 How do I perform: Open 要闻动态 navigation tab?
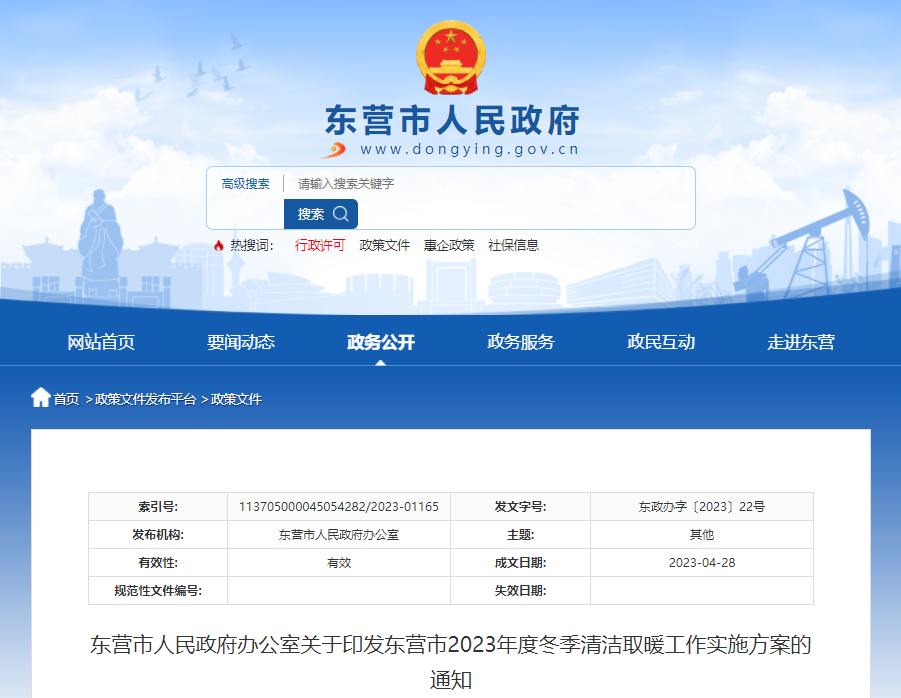pyautogui.click(x=241, y=342)
